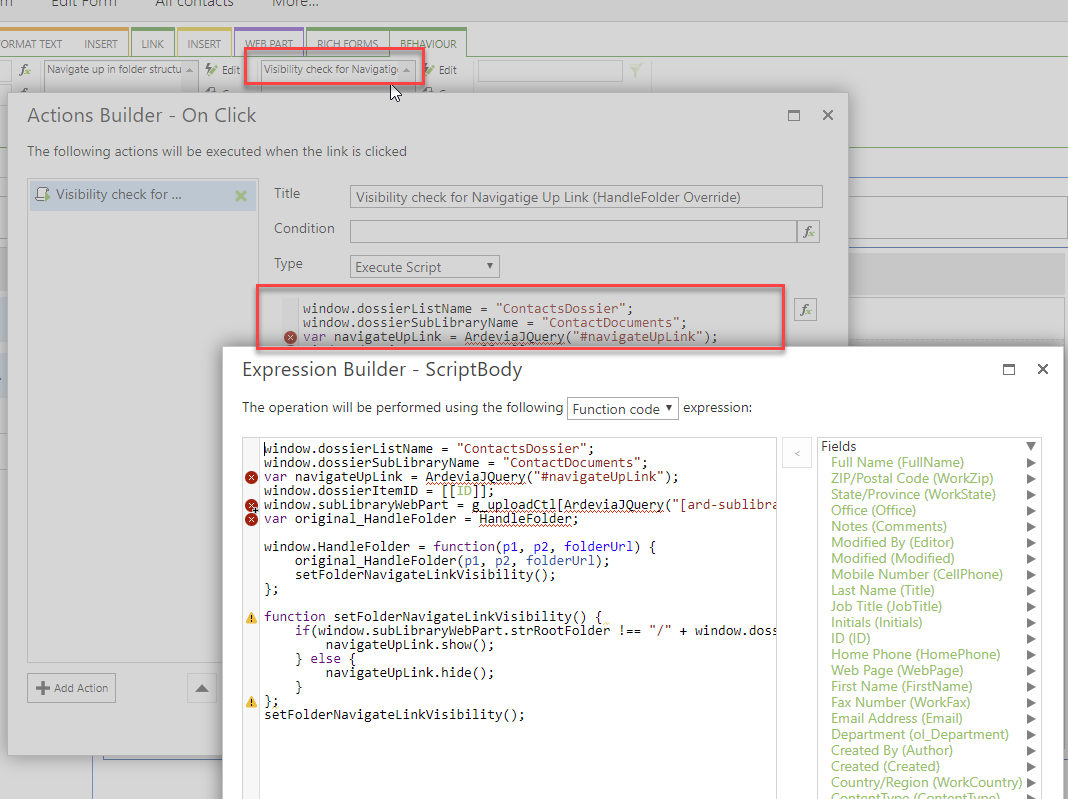Move the action up with arrow button
The height and width of the screenshot is (799, 1068).
[x=202, y=688]
